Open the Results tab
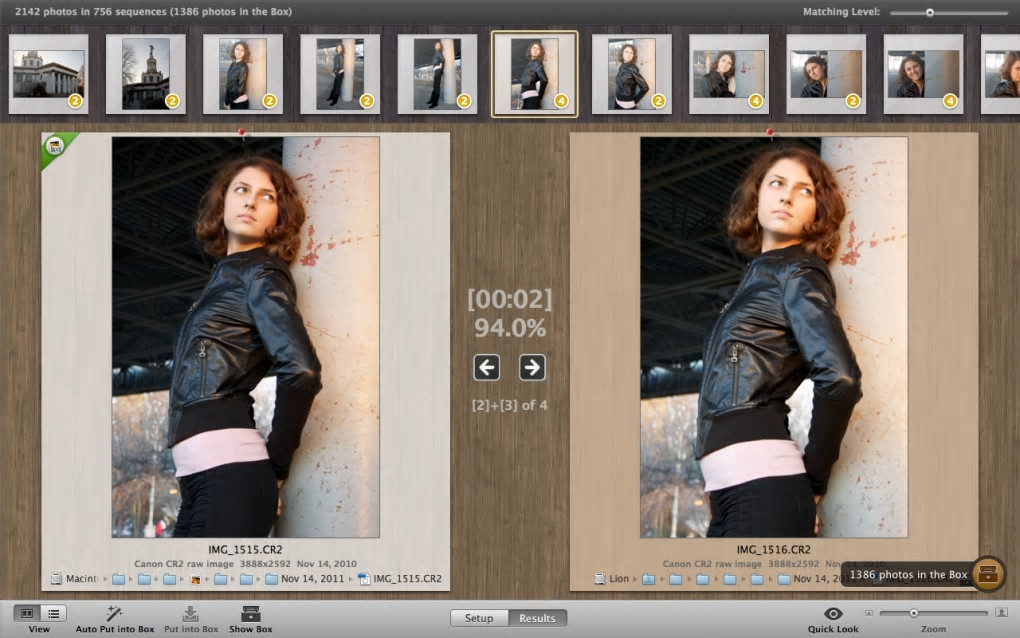1020x638 pixels. point(537,618)
